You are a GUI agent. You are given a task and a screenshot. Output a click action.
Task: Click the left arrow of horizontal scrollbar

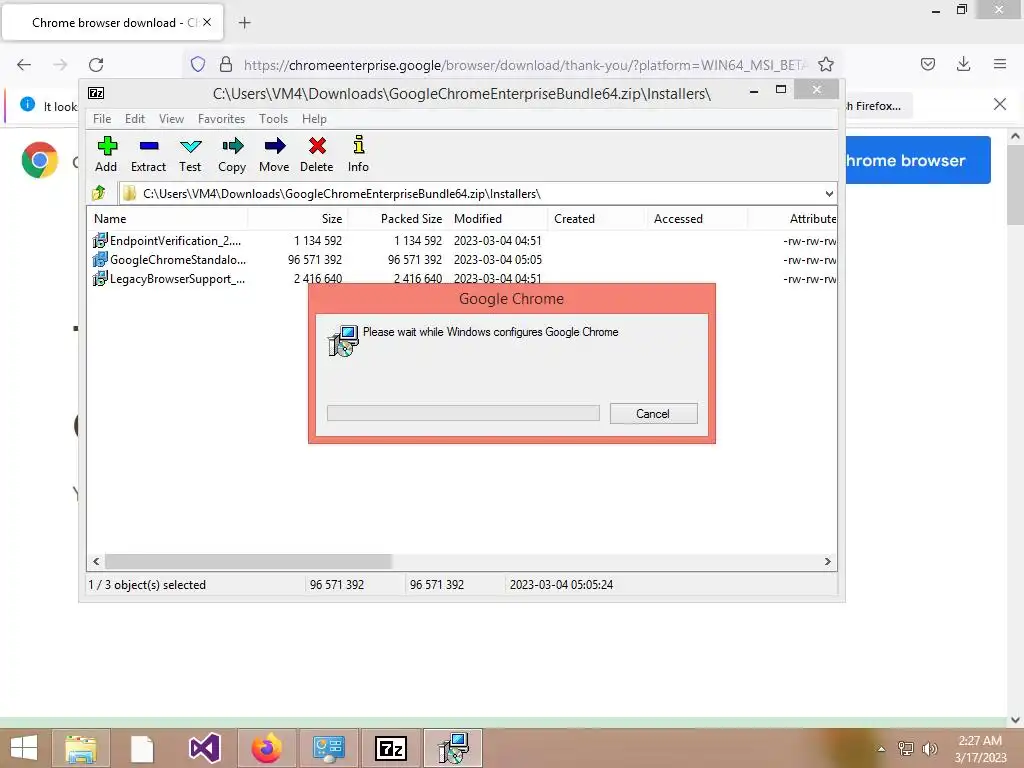[x=97, y=562]
